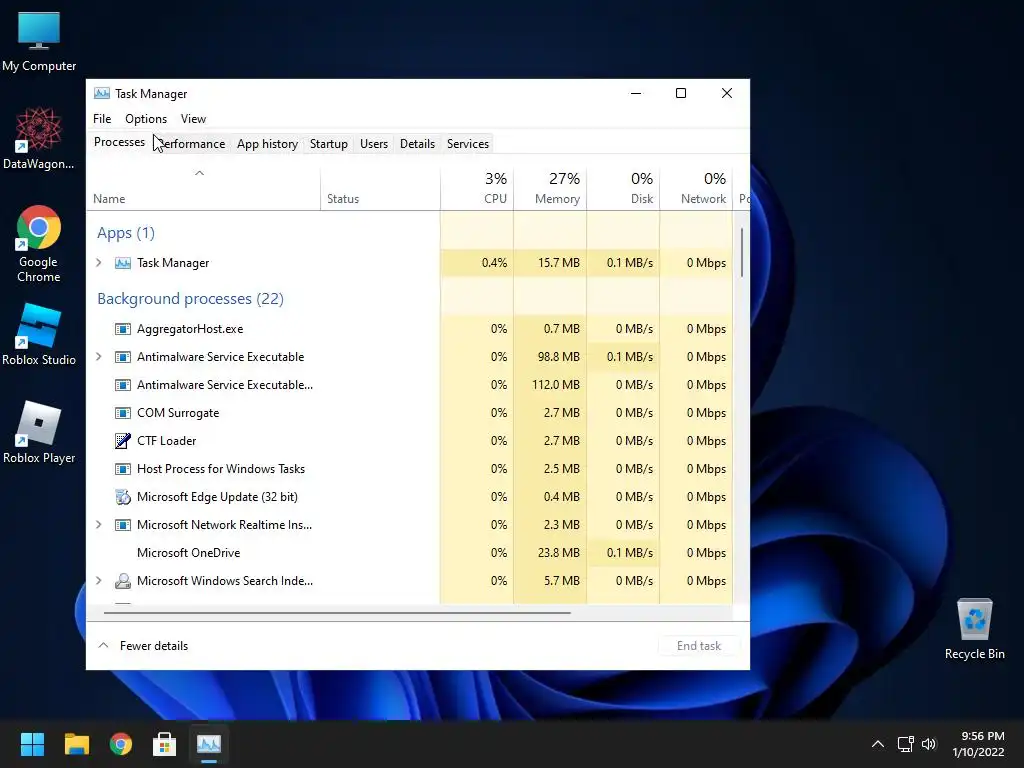1024x768 pixels.
Task: Switch to the Details tab
Action: 417,144
